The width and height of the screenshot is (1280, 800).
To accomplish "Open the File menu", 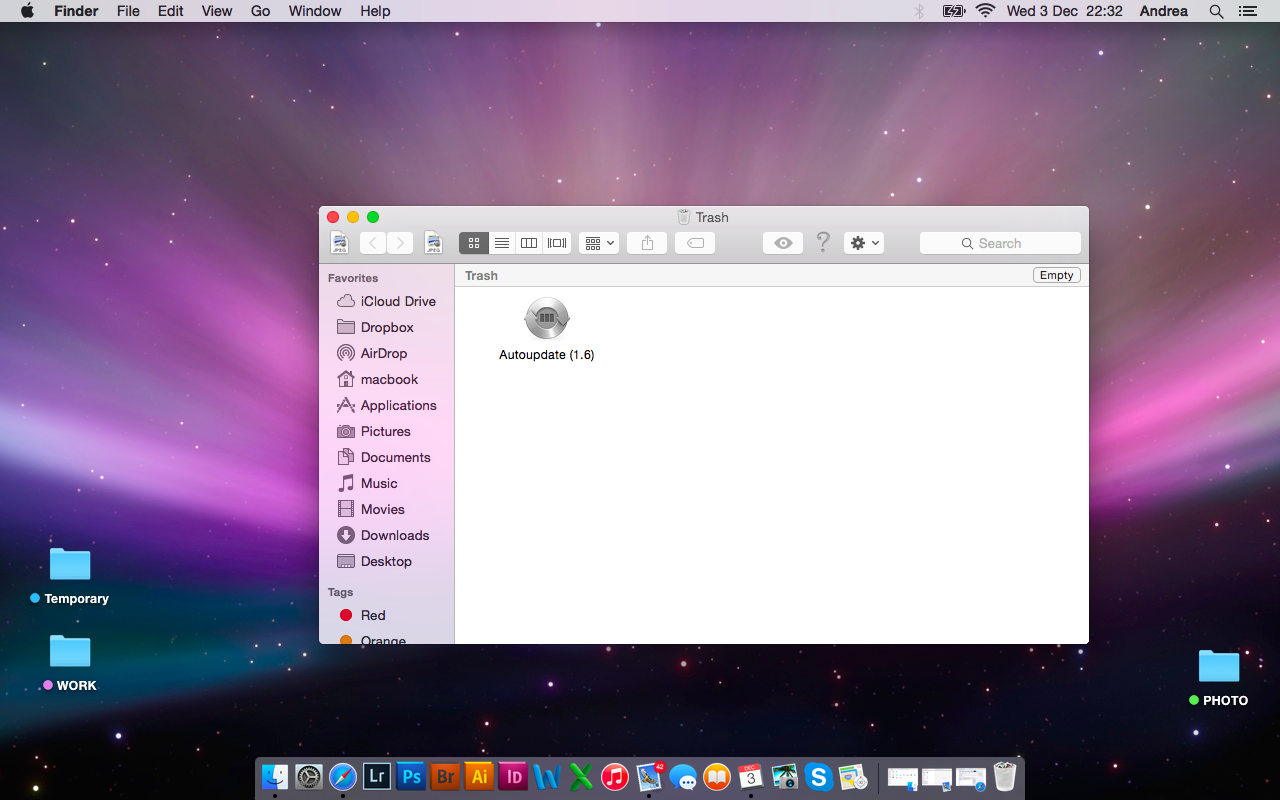I will point(128,11).
